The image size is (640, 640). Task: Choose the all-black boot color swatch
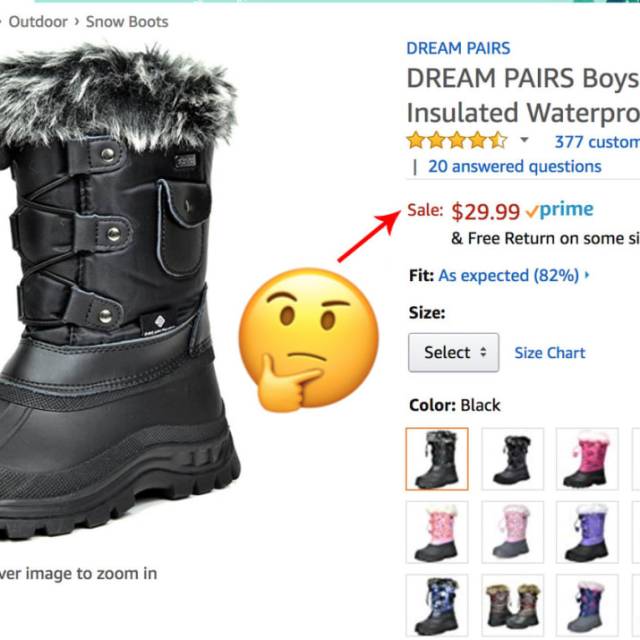tap(512, 459)
